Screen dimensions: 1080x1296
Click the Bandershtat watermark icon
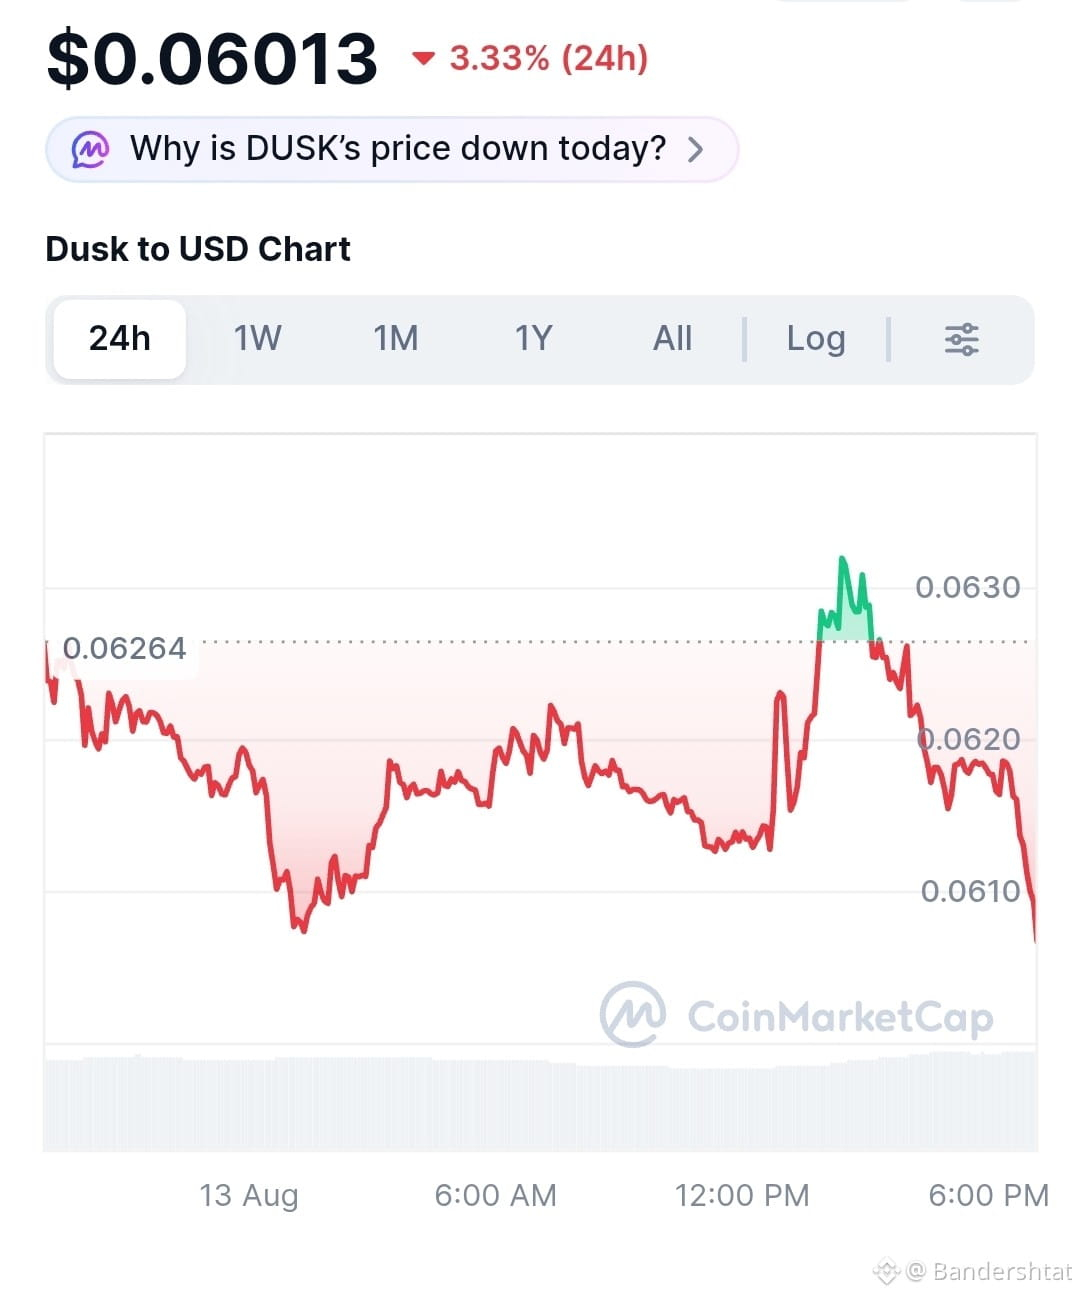pyautogui.click(x=887, y=1271)
